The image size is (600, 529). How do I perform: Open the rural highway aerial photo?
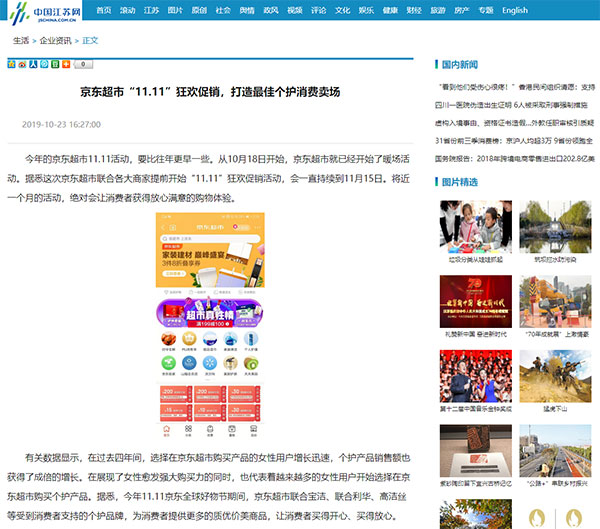(x=555, y=451)
